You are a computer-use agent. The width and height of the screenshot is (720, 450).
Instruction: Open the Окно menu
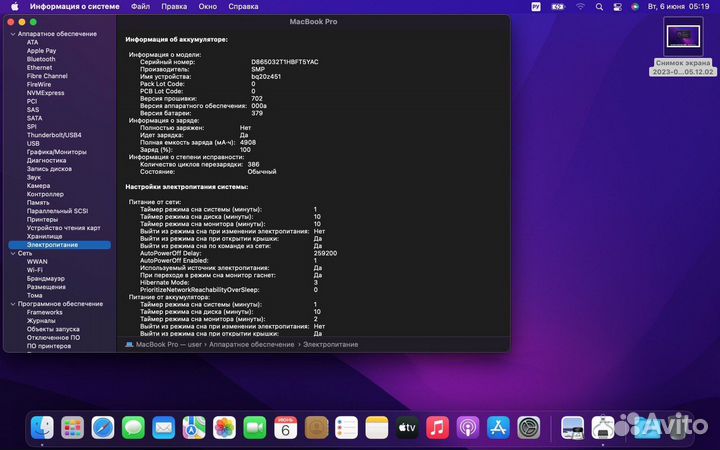(208, 6)
